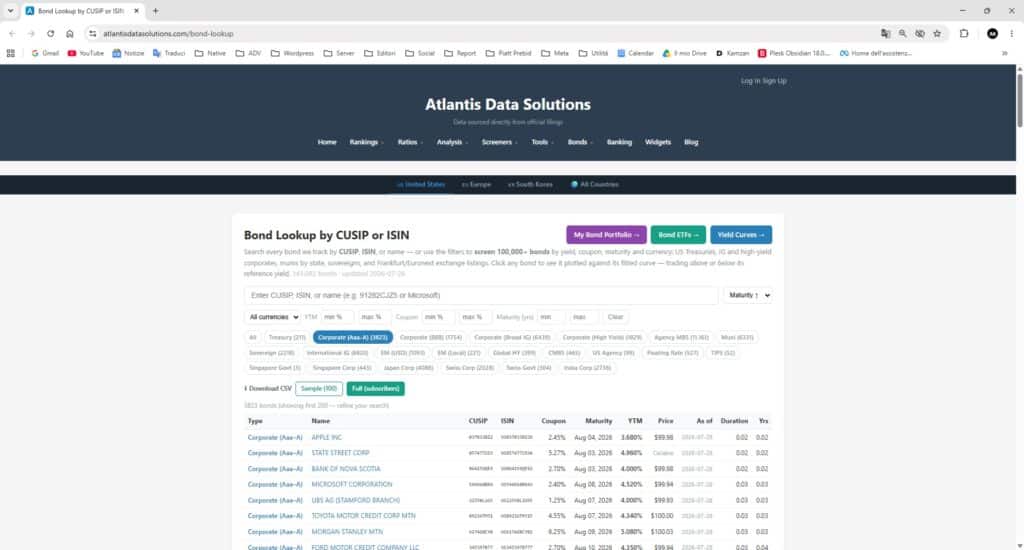Open the APPLE INC bond link

327,437
